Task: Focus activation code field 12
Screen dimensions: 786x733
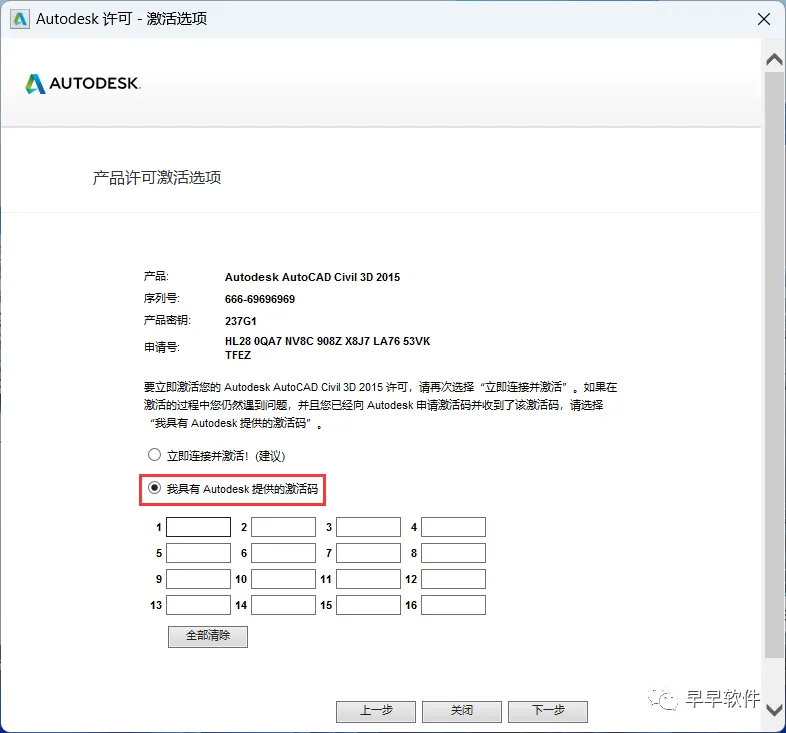Action: click(453, 579)
